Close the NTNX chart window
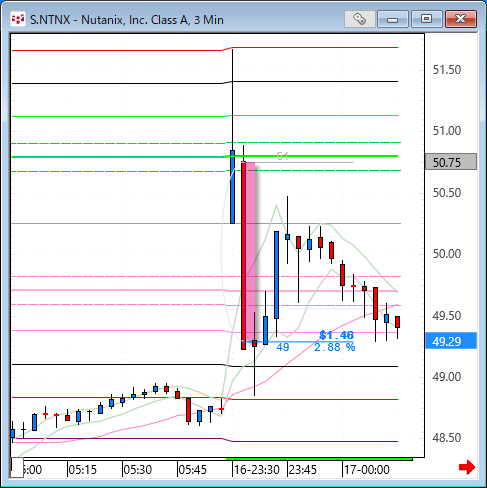The height and width of the screenshot is (488, 487). (x=461, y=19)
